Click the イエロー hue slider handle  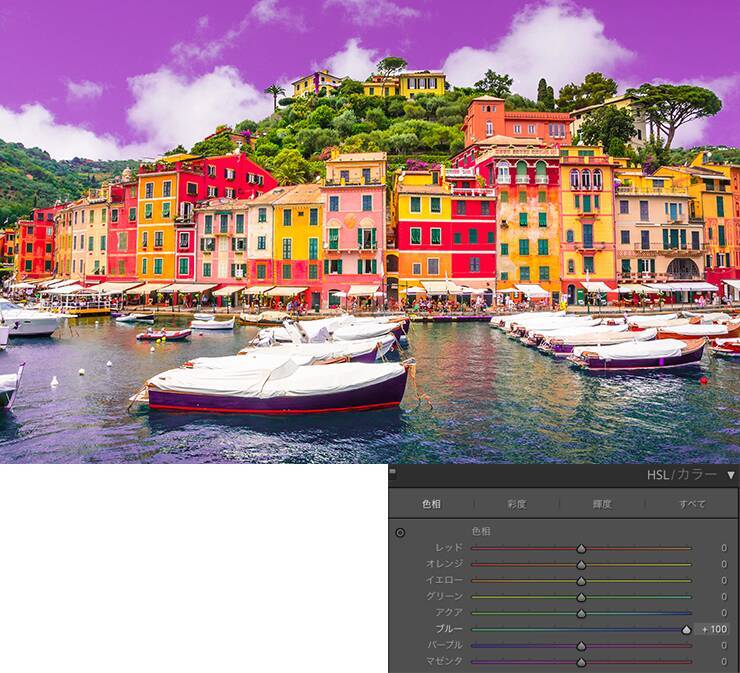[x=581, y=580]
